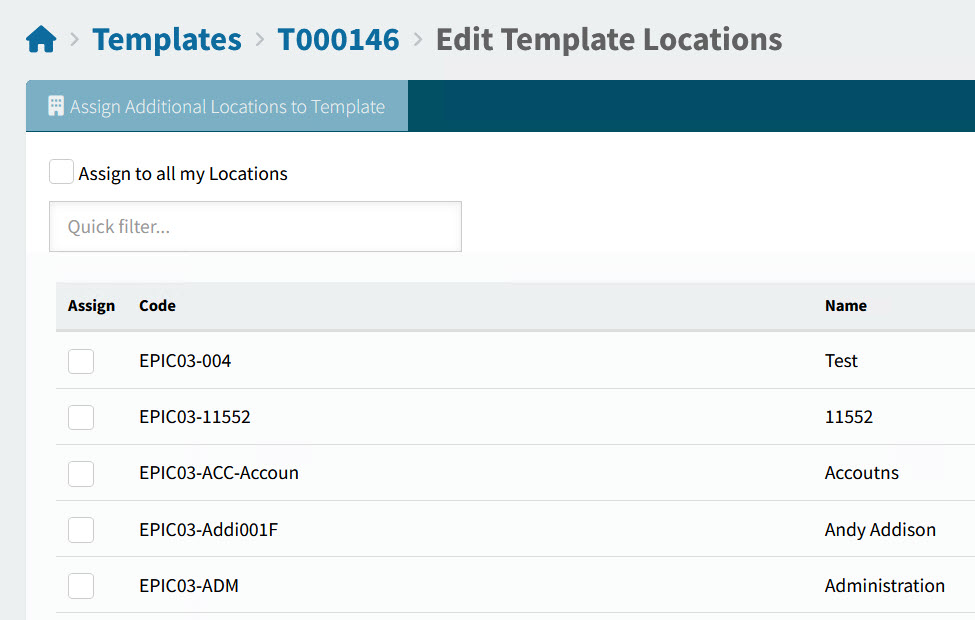Viewport: 975px width, 620px height.
Task: Sort by the Name column header
Action: [x=845, y=306]
